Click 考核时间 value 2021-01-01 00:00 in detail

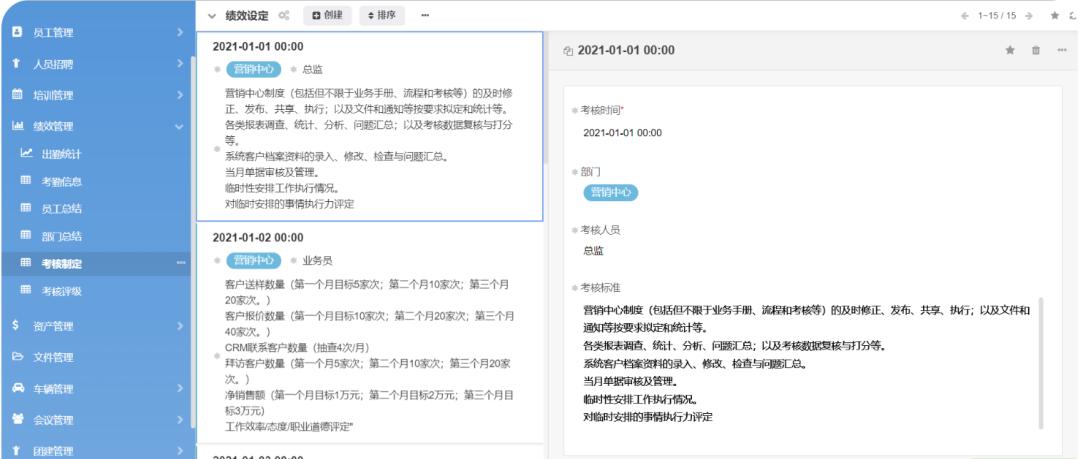click(622, 132)
